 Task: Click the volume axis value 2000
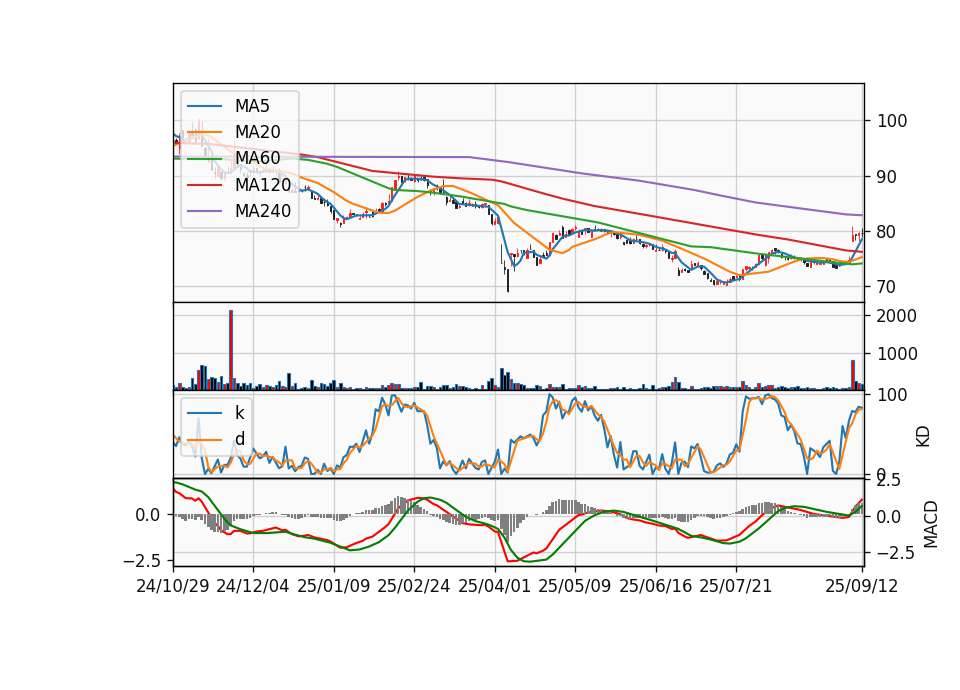click(x=896, y=316)
